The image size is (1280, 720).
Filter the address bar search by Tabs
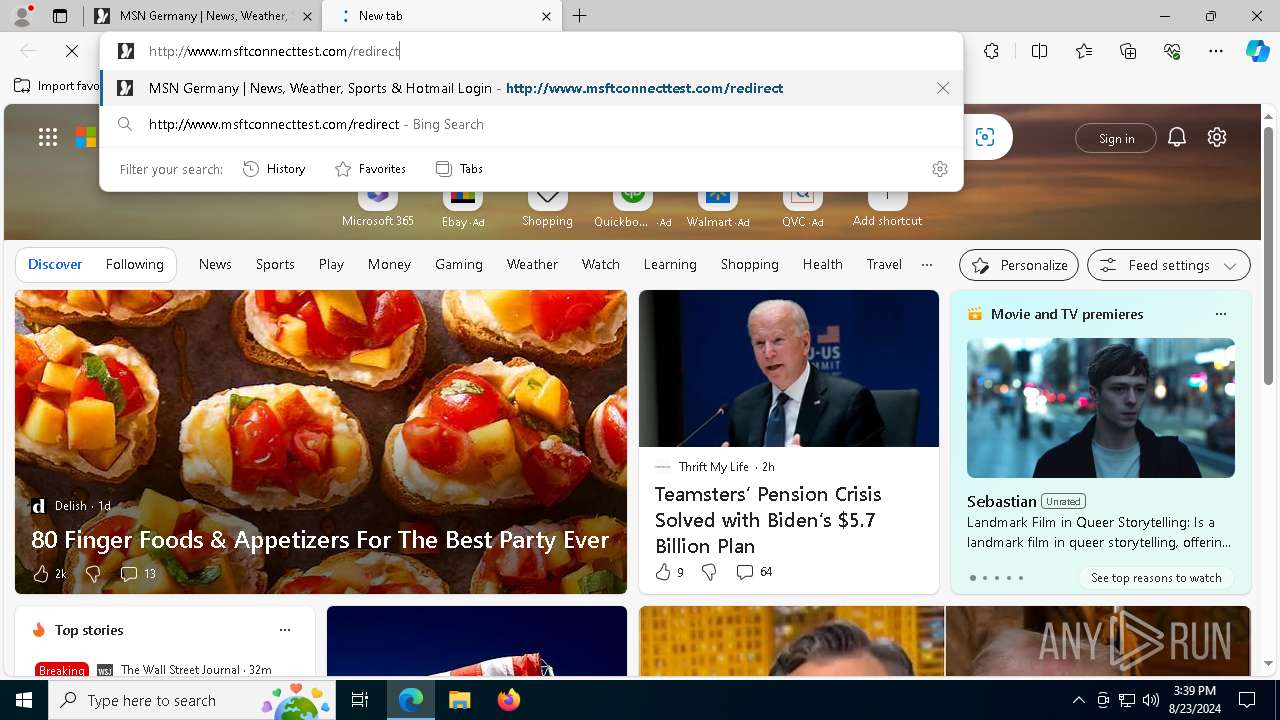pyautogui.click(x=460, y=169)
